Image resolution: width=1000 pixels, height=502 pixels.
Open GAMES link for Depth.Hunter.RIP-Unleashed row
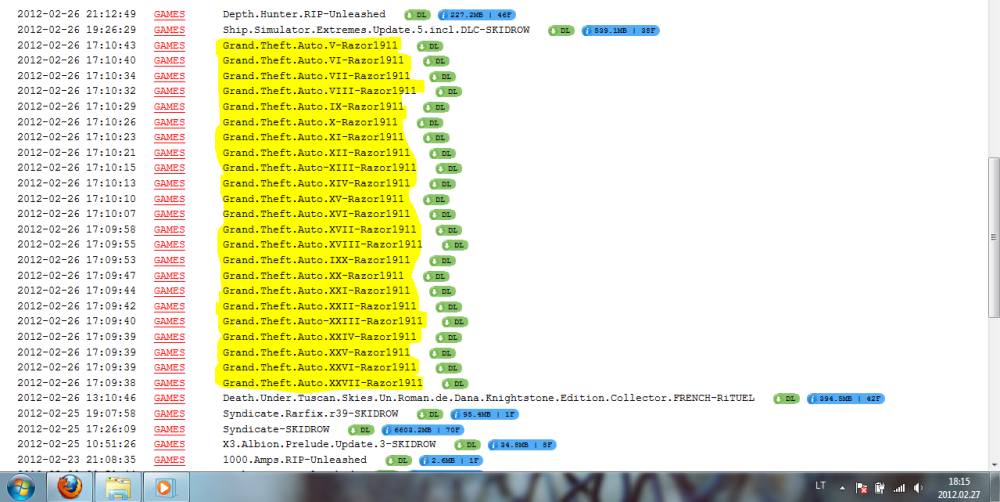[x=169, y=15]
